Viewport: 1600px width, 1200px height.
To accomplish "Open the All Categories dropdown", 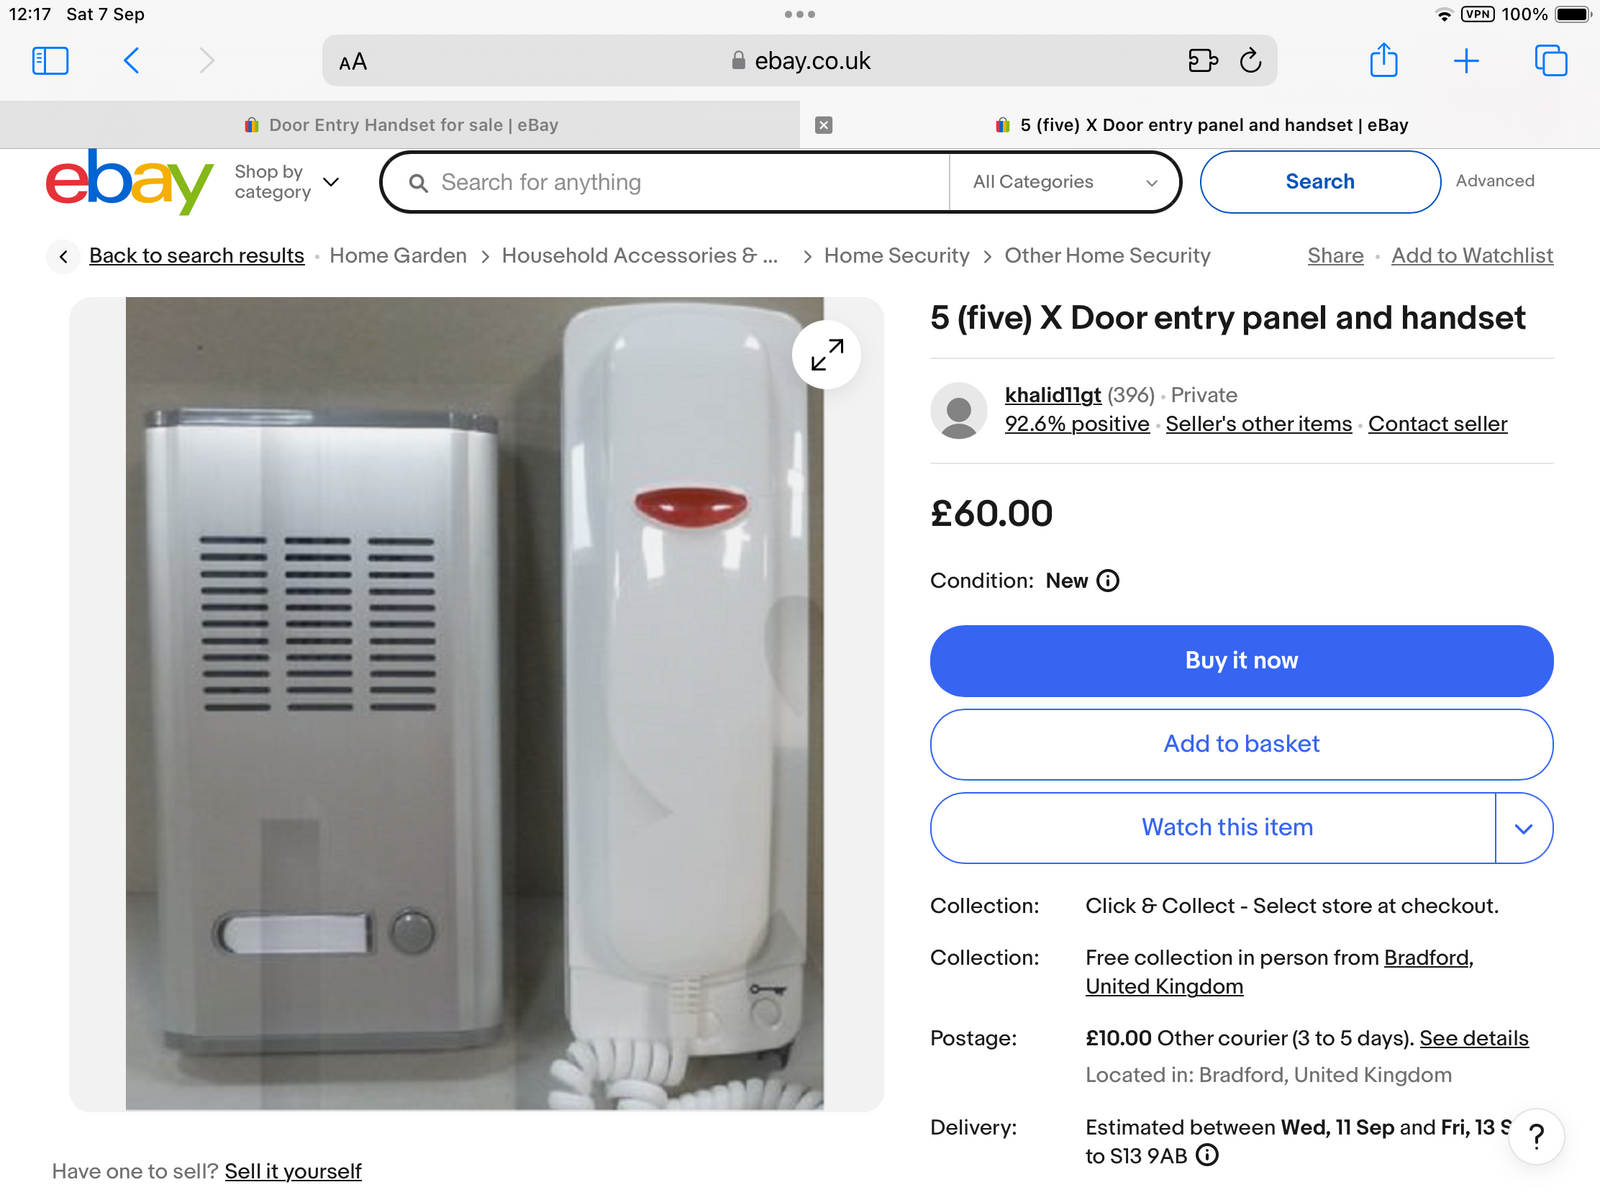I will click(1064, 182).
